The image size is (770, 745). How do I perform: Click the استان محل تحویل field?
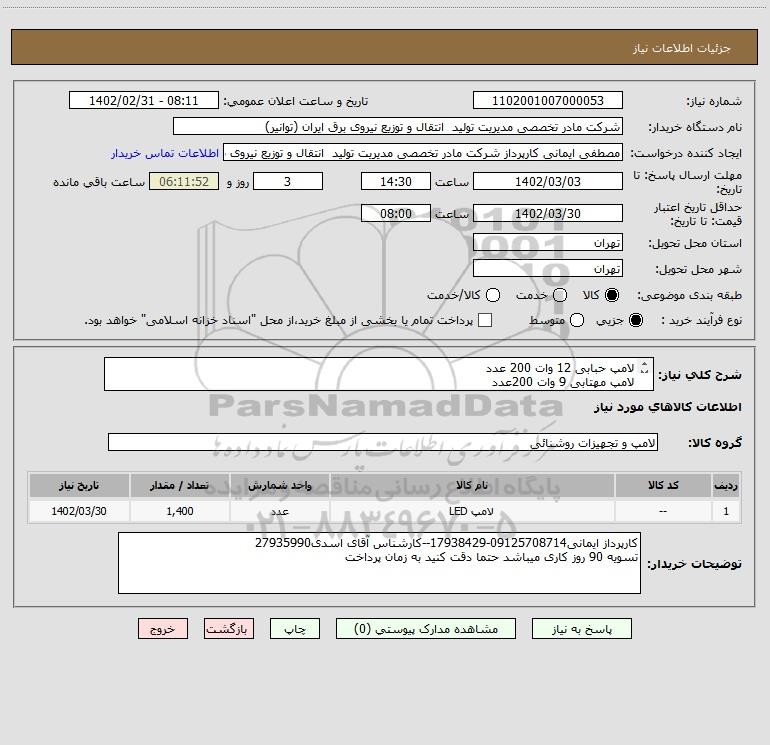point(548,243)
